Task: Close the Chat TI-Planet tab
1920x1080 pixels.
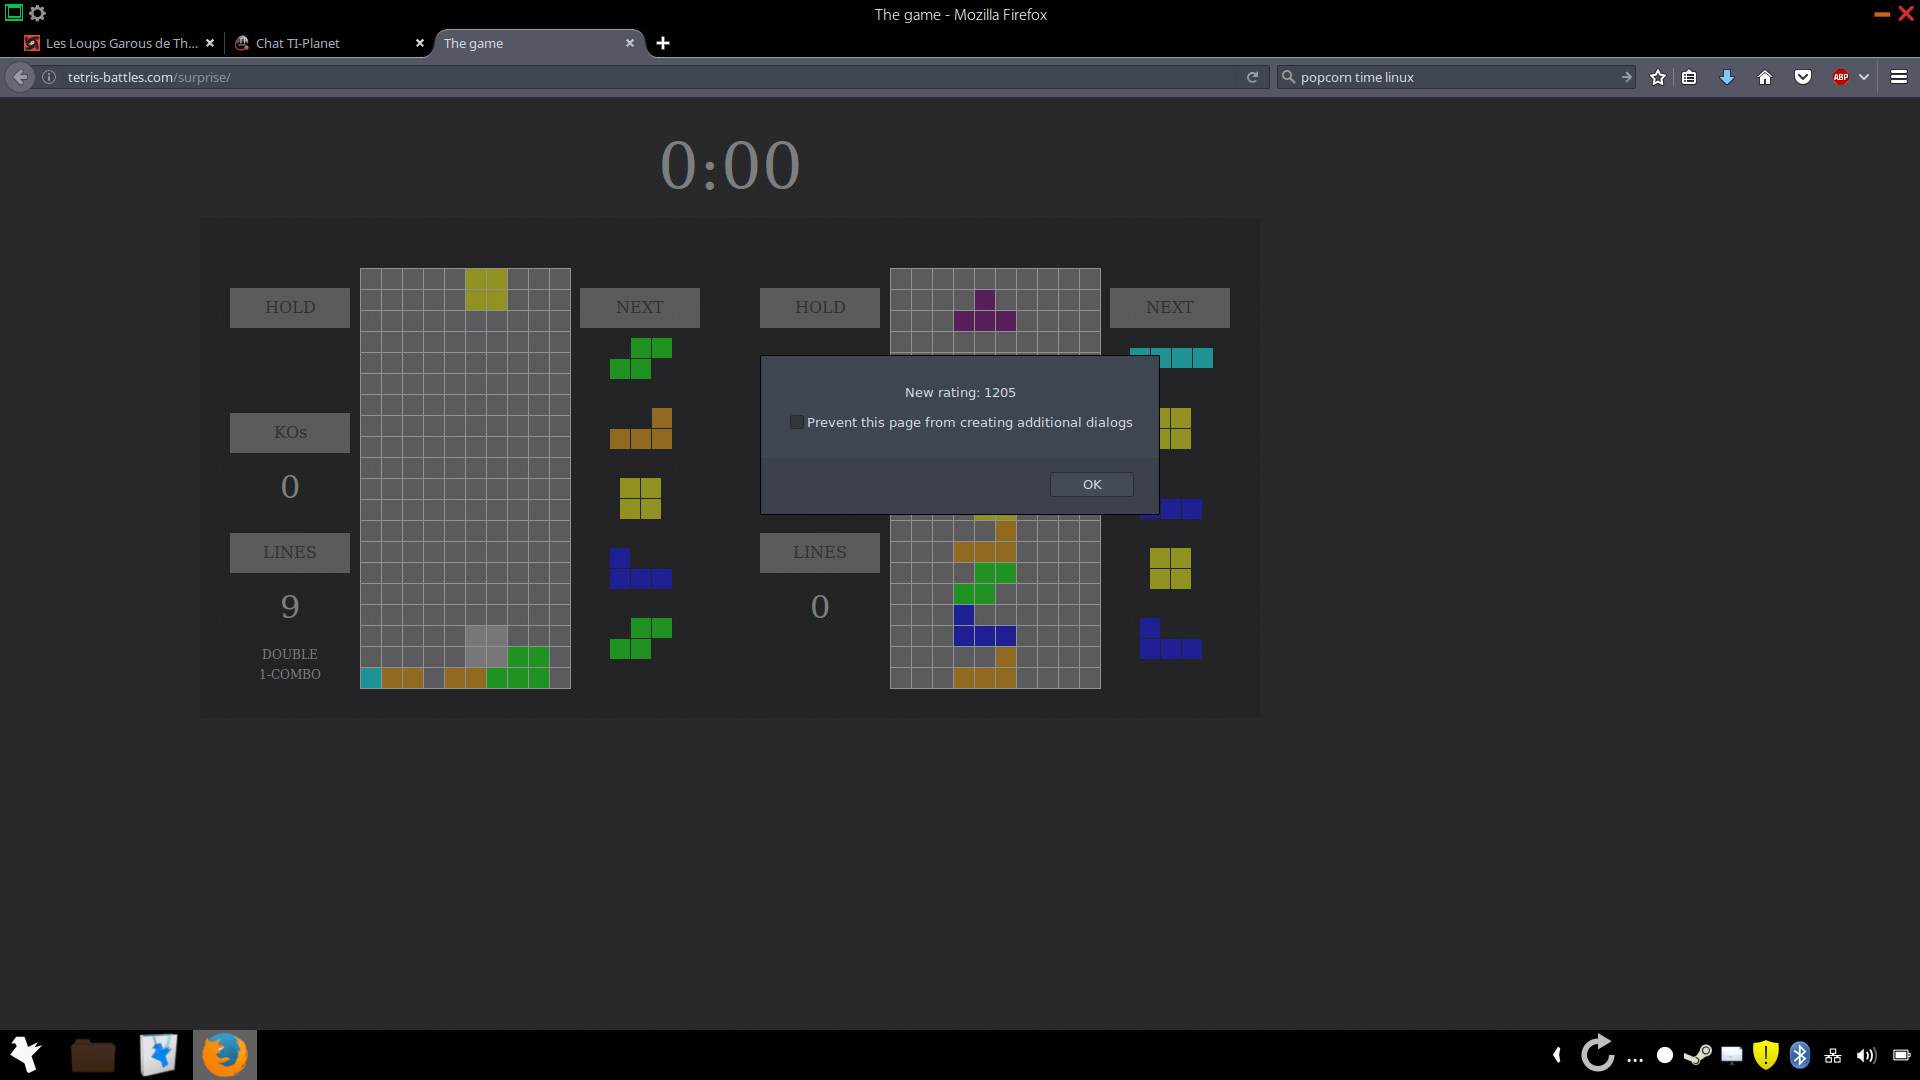Action: 420,43
